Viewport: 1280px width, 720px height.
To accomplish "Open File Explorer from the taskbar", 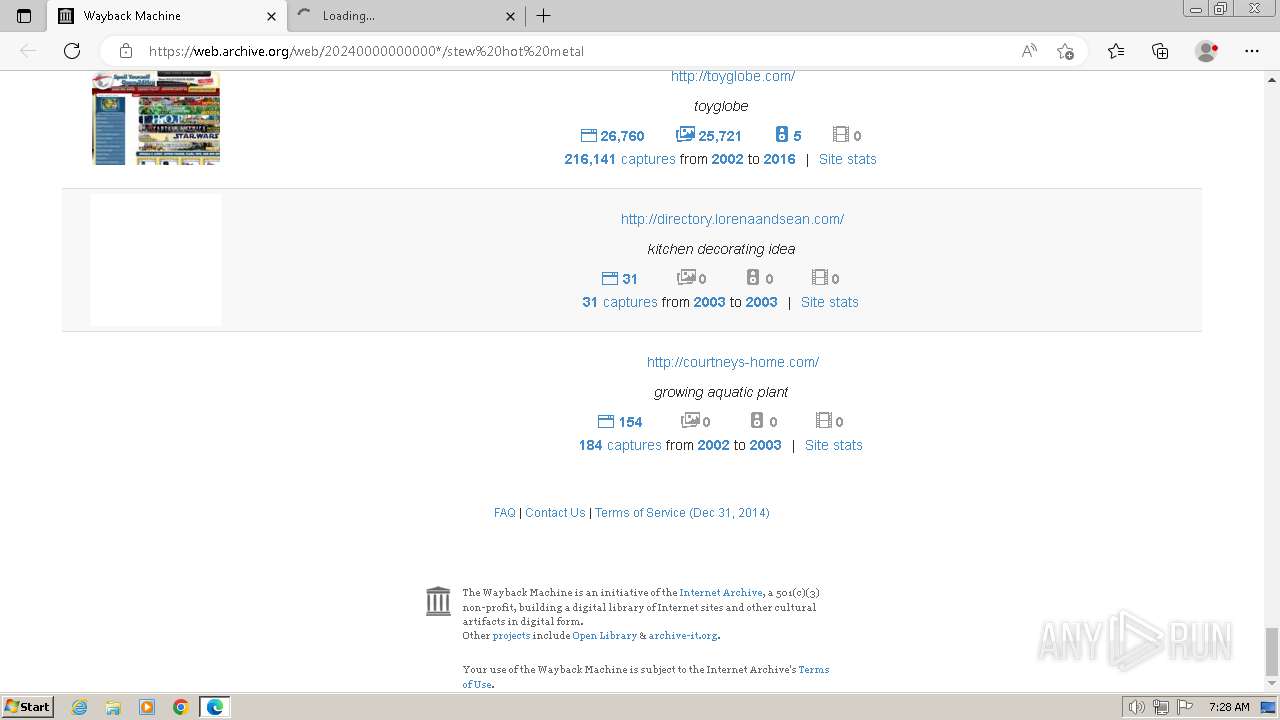I will 113,707.
